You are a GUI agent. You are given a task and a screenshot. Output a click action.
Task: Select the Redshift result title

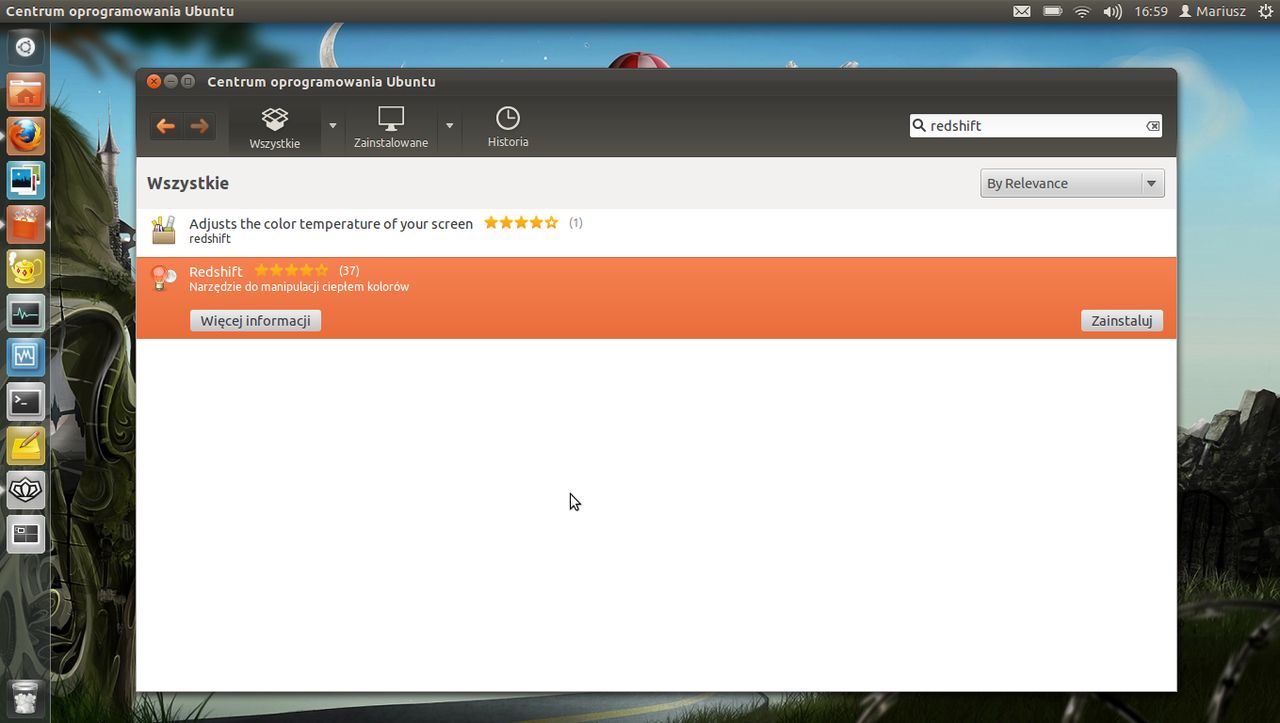point(216,271)
